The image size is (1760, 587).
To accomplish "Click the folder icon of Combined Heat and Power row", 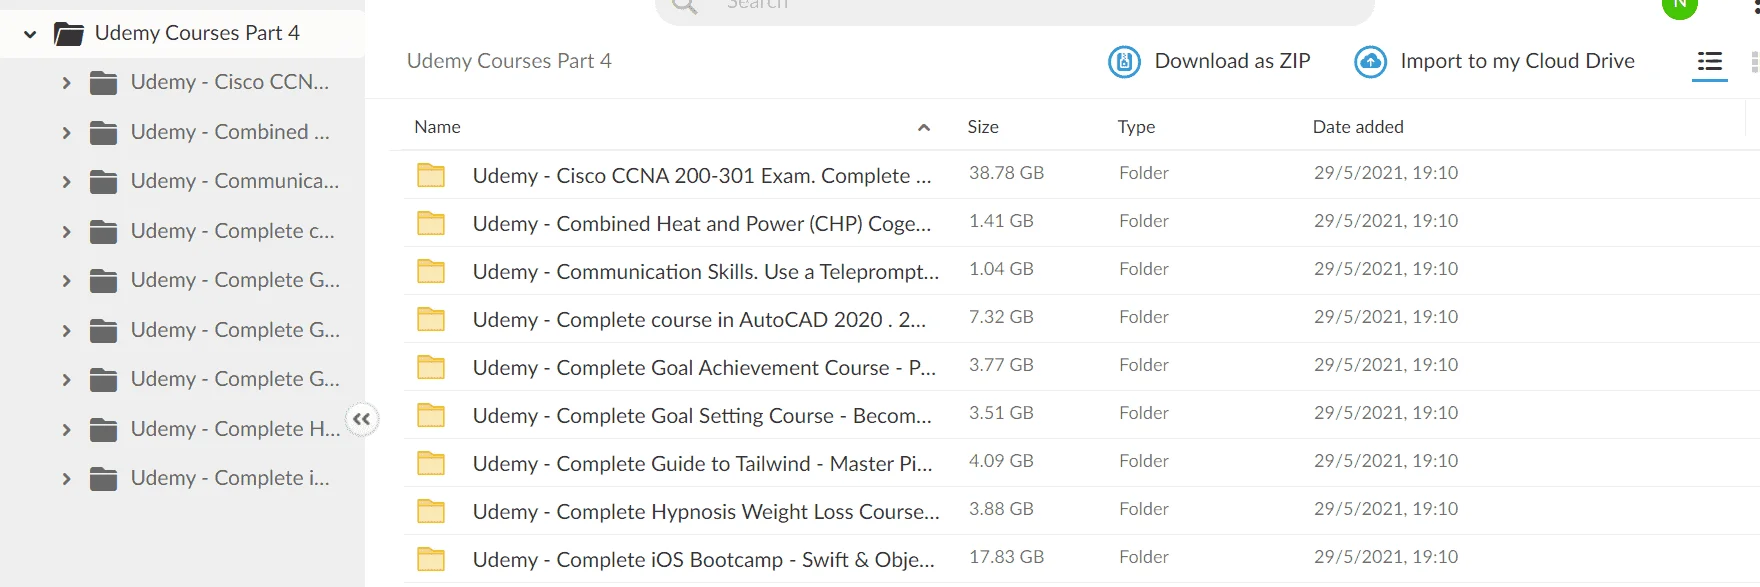I will 431,223.
